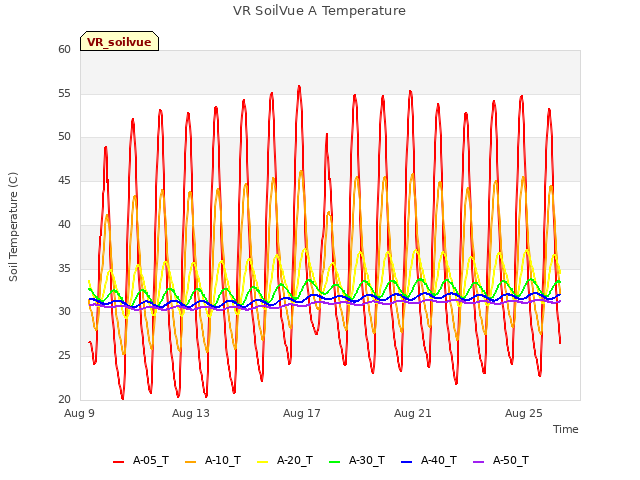
Task: Click the 45 y-axis tick label
Action: [x=64, y=180]
